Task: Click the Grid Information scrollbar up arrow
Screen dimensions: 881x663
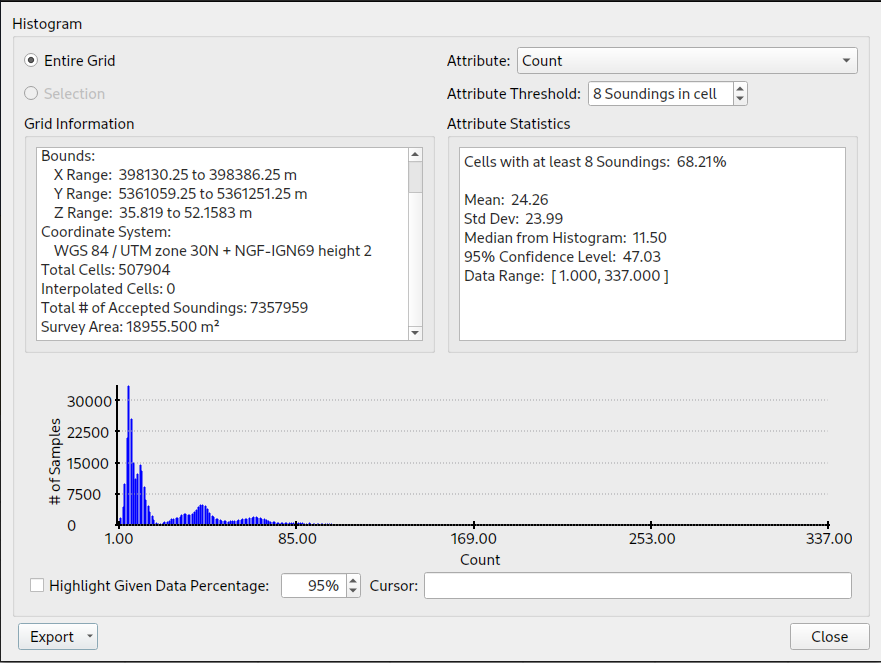Action: pyautogui.click(x=415, y=154)
